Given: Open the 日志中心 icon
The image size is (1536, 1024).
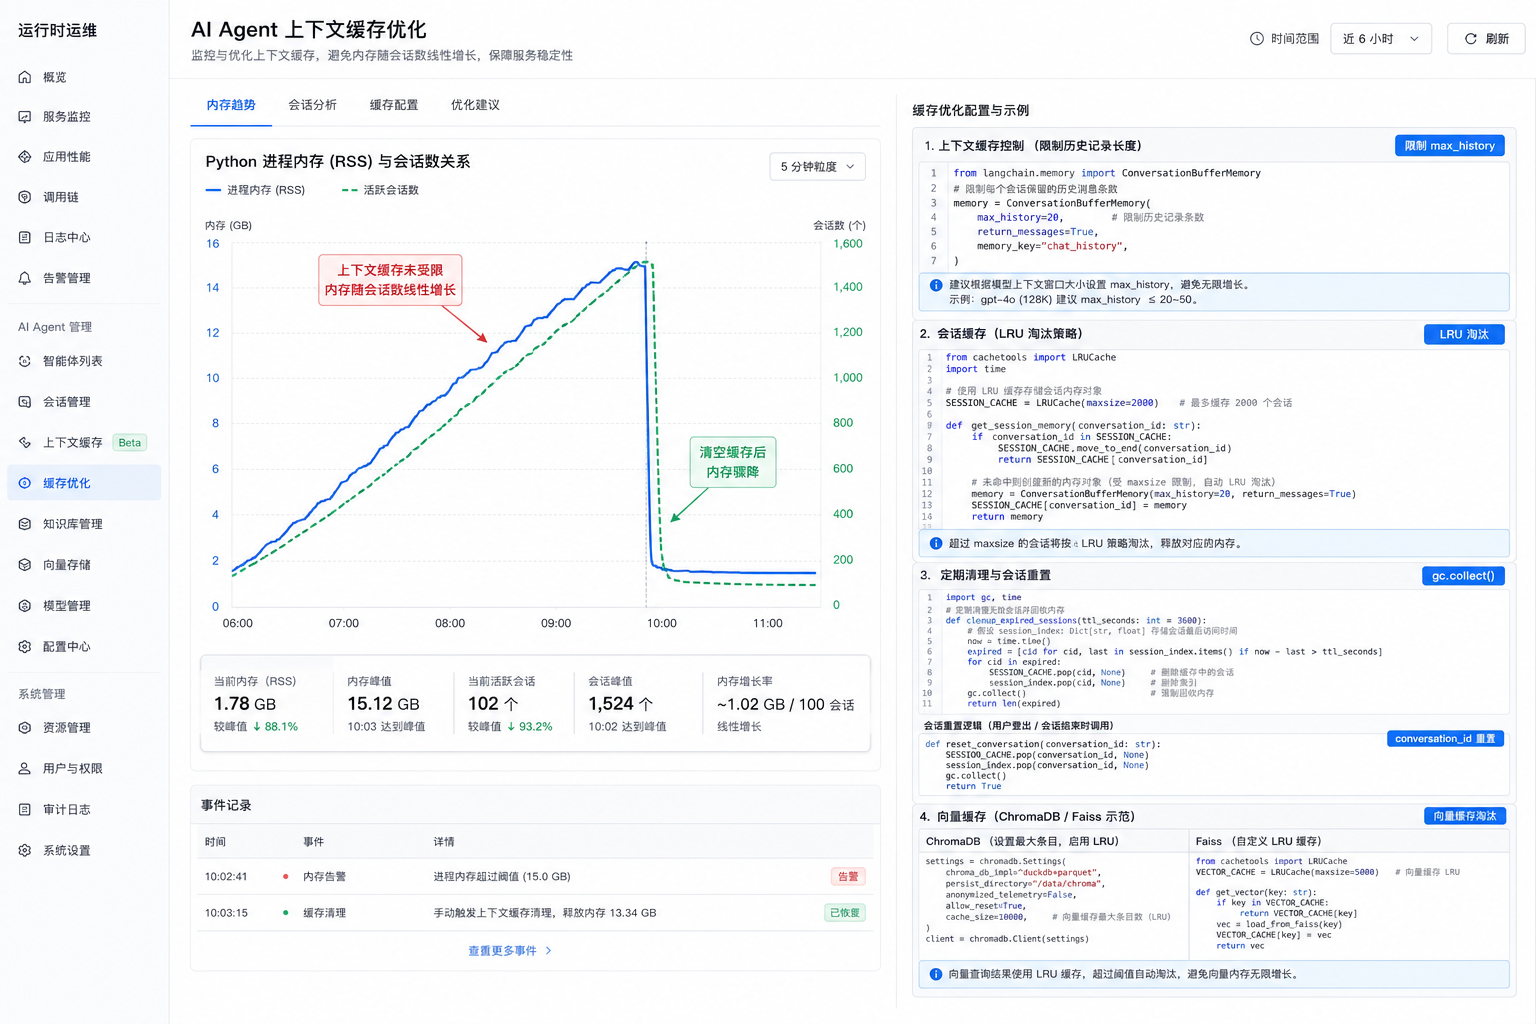Looking at the screenshot, I should click(x=25, y=237).
